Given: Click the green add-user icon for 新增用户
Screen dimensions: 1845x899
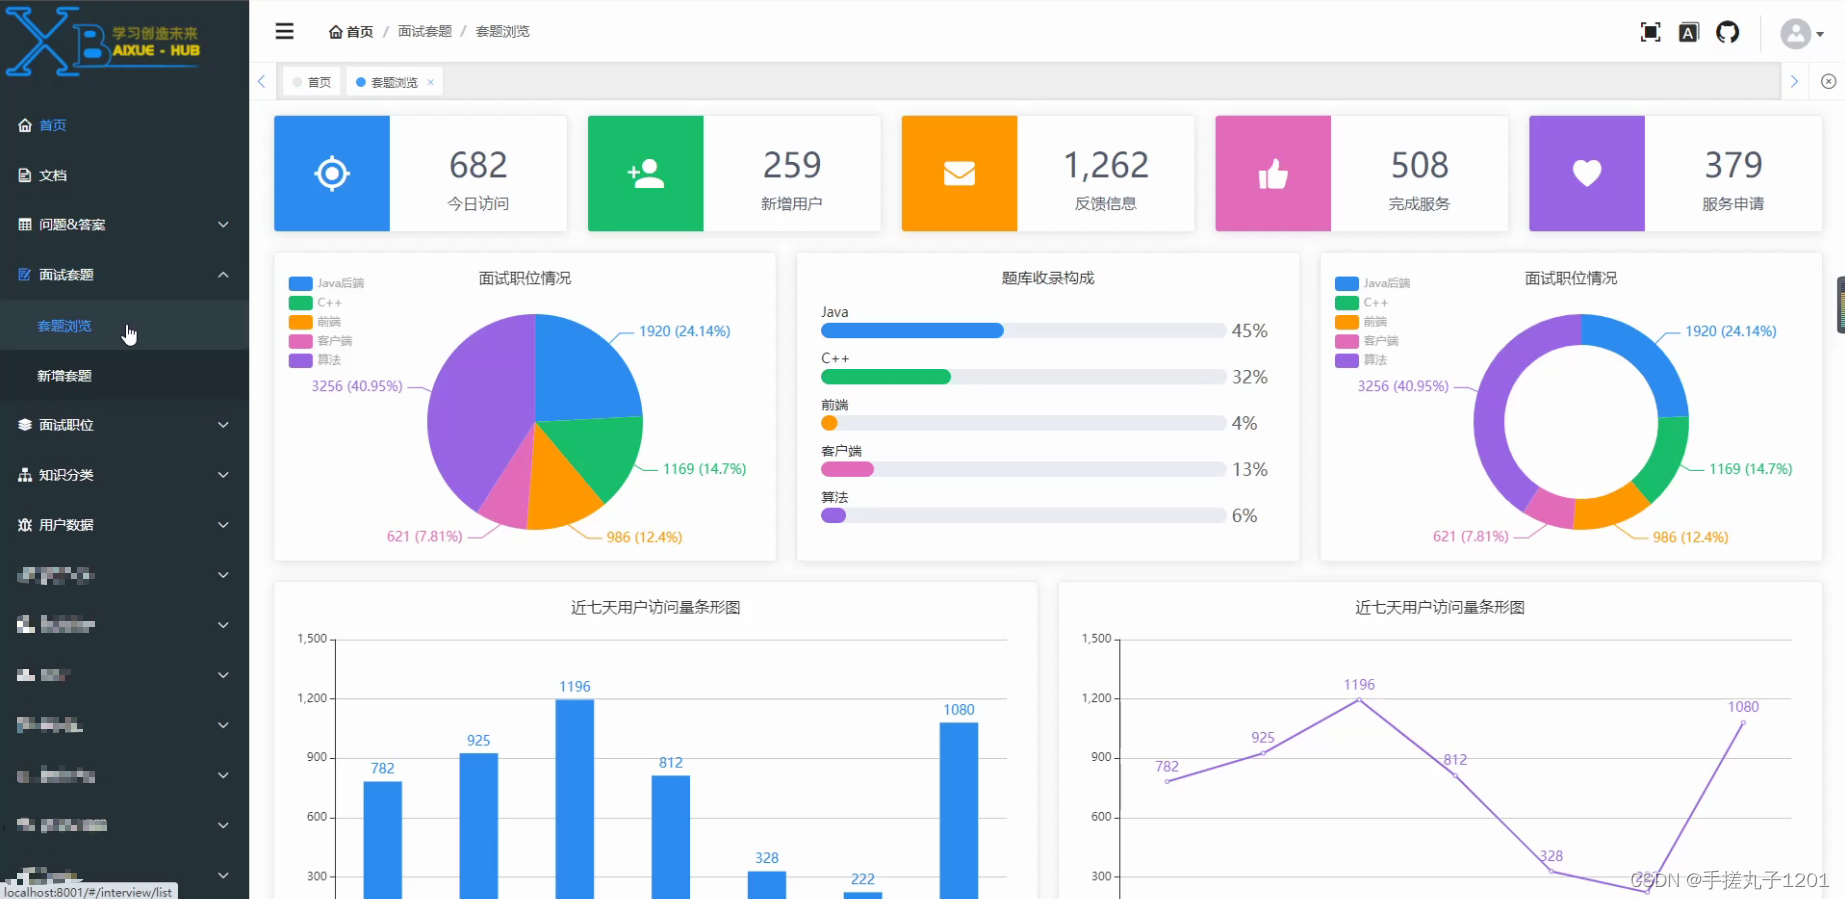Looking at the screenshot, I should click(x=646, y=173).
